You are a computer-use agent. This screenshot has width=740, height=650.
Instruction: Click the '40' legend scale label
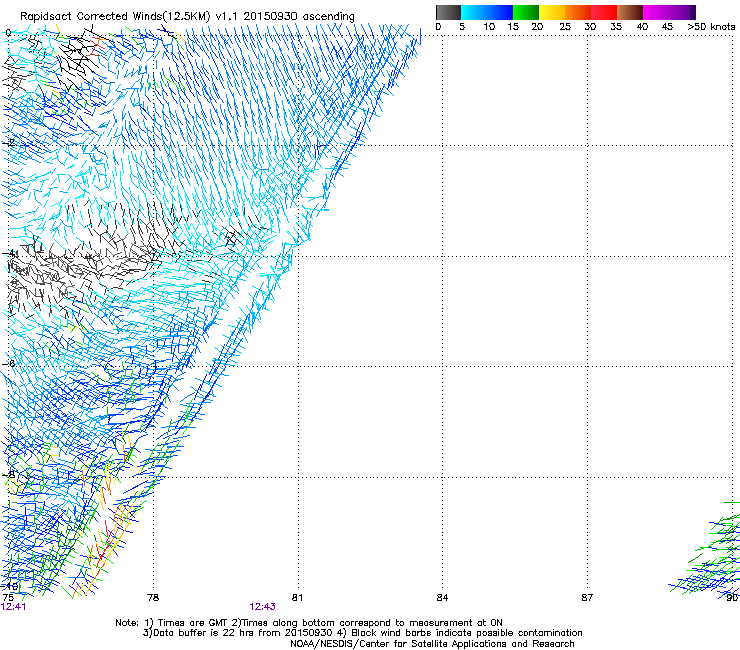tap(642, 27)
